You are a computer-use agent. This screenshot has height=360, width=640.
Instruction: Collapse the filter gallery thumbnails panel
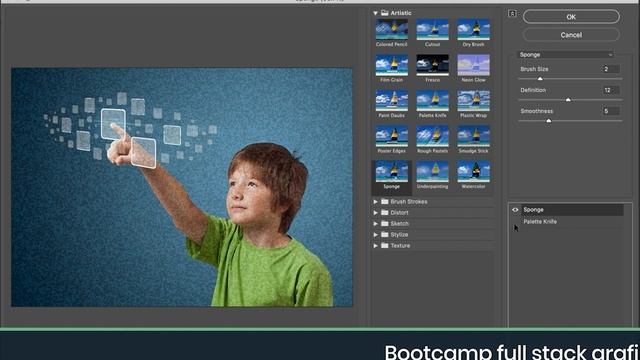coord(512,14)
